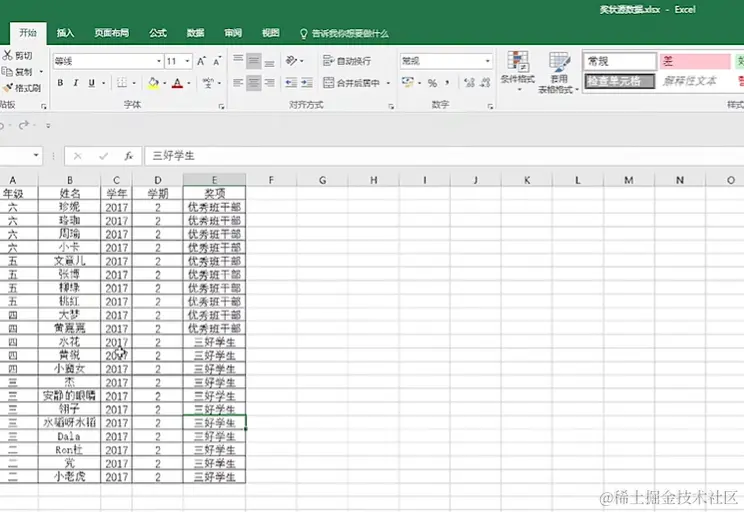Viewport: 744px width, 512px height.
Task: Apply the red font color A
Action: point(177,83)
